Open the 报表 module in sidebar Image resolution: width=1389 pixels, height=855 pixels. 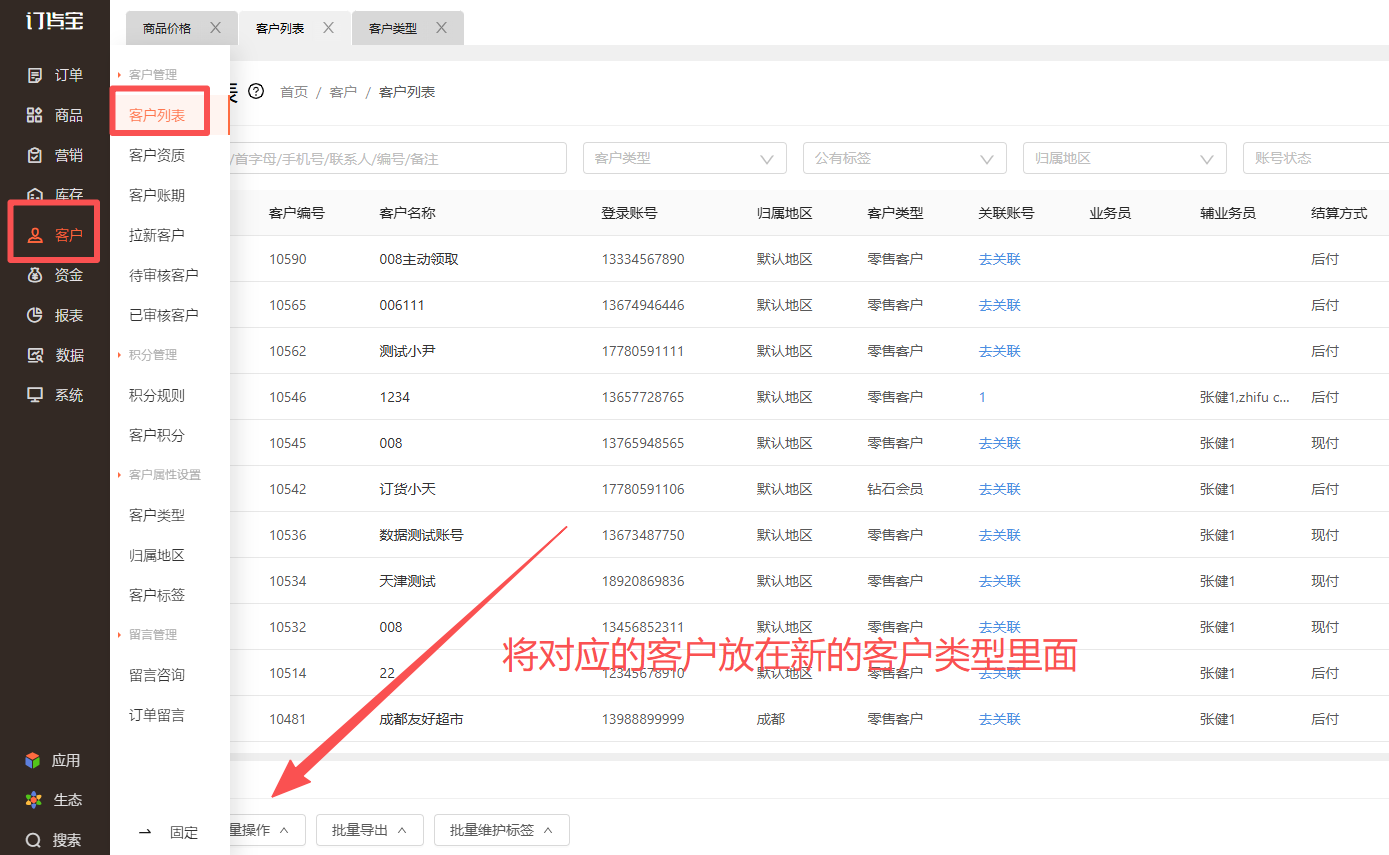pos(55,315)
